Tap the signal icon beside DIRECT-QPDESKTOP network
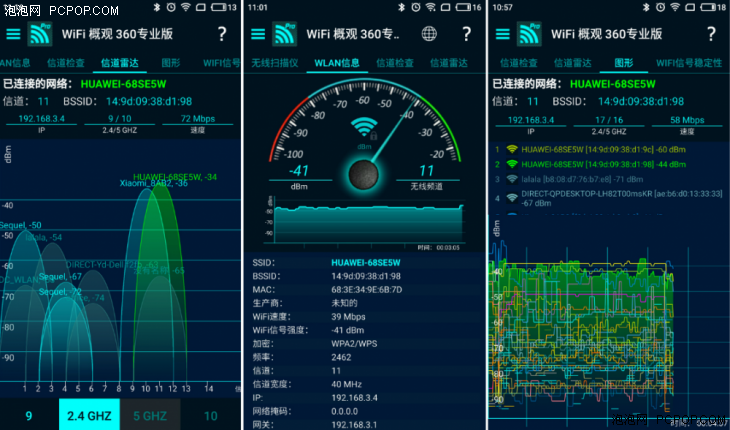Screen dimensions: 730x430 point(512,198)
